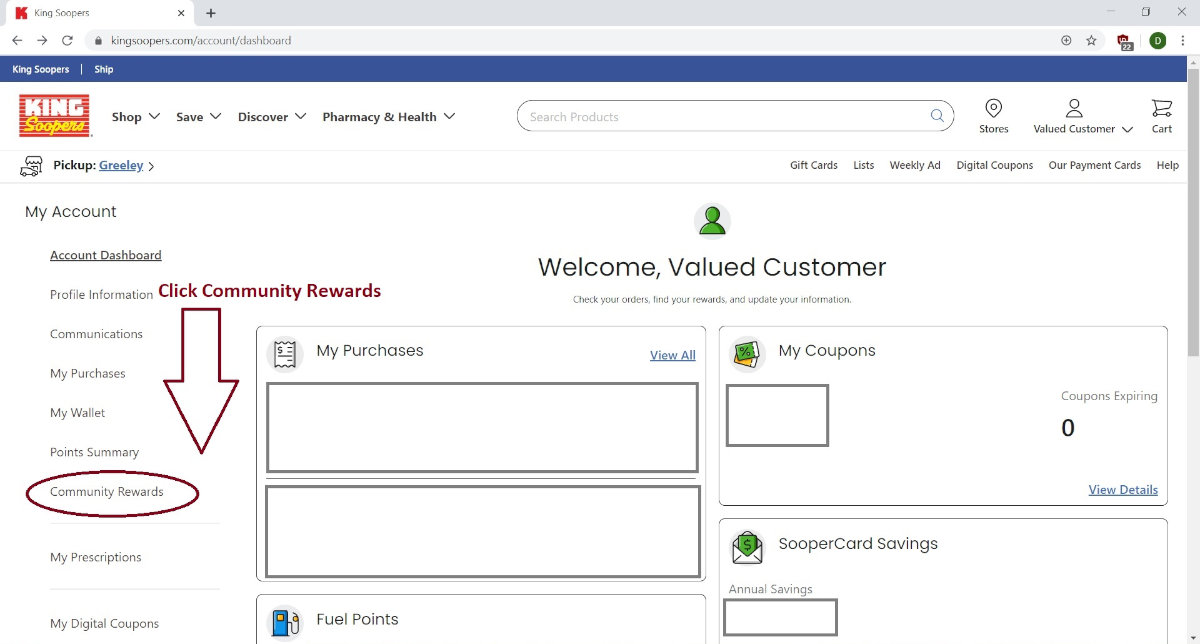Click the King Soopers logo
This screenshot has height=644, width=1200.
55,116
